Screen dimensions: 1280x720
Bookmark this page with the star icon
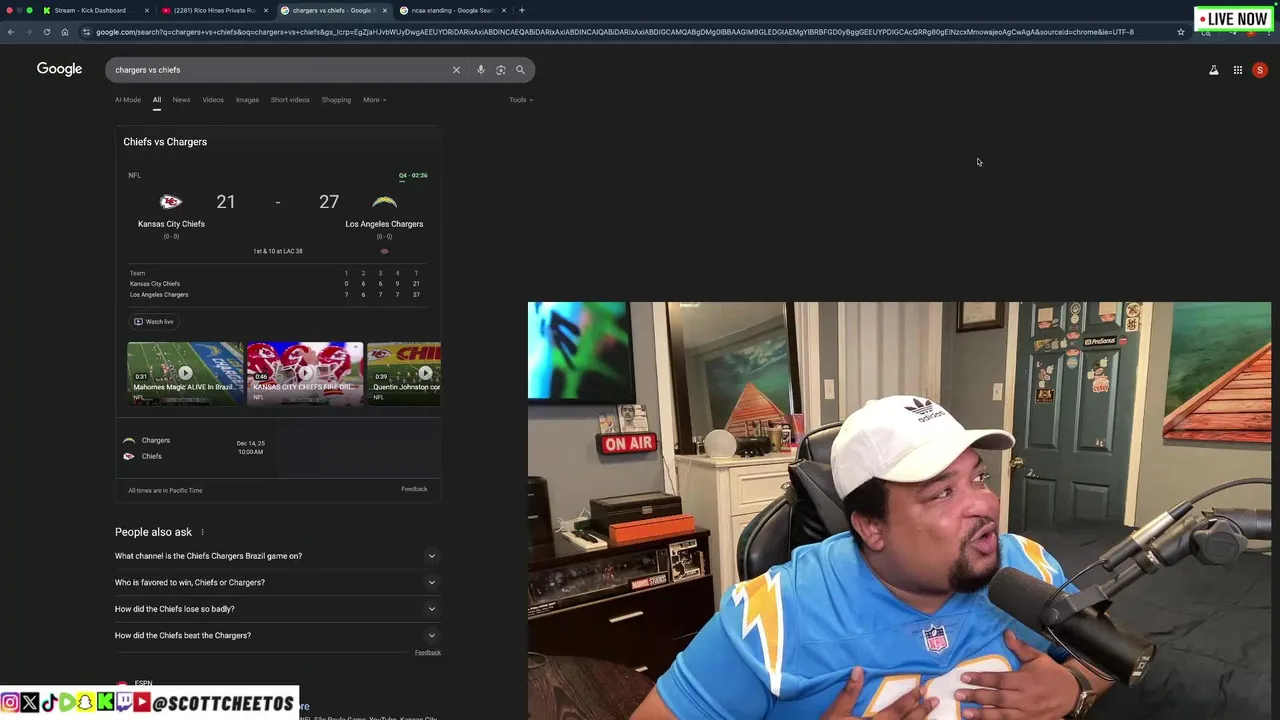point(1181,32)
